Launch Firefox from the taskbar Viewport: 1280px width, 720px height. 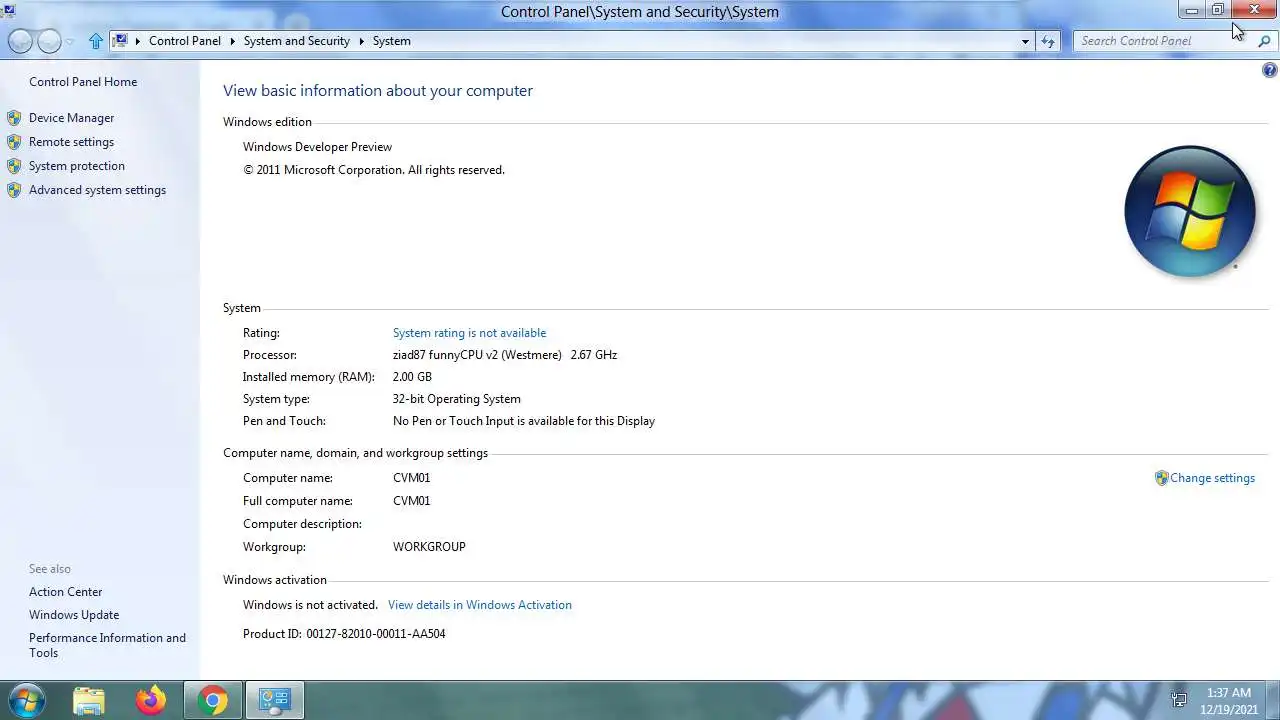[151, 700]
